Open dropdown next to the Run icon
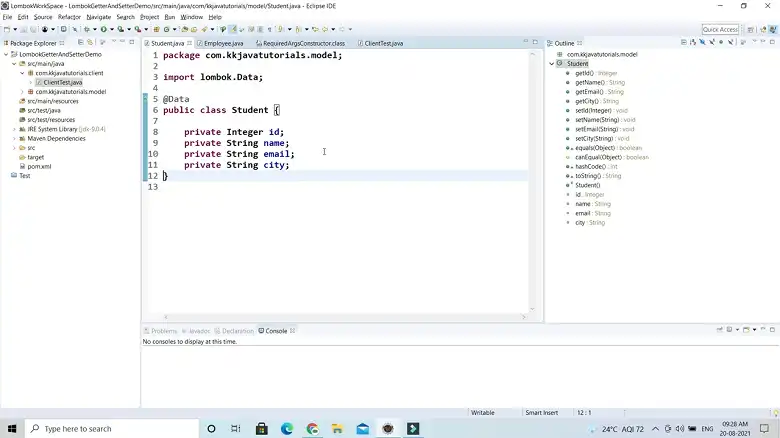The height and width of the screenshot is (438, 780). coord(112,29)
